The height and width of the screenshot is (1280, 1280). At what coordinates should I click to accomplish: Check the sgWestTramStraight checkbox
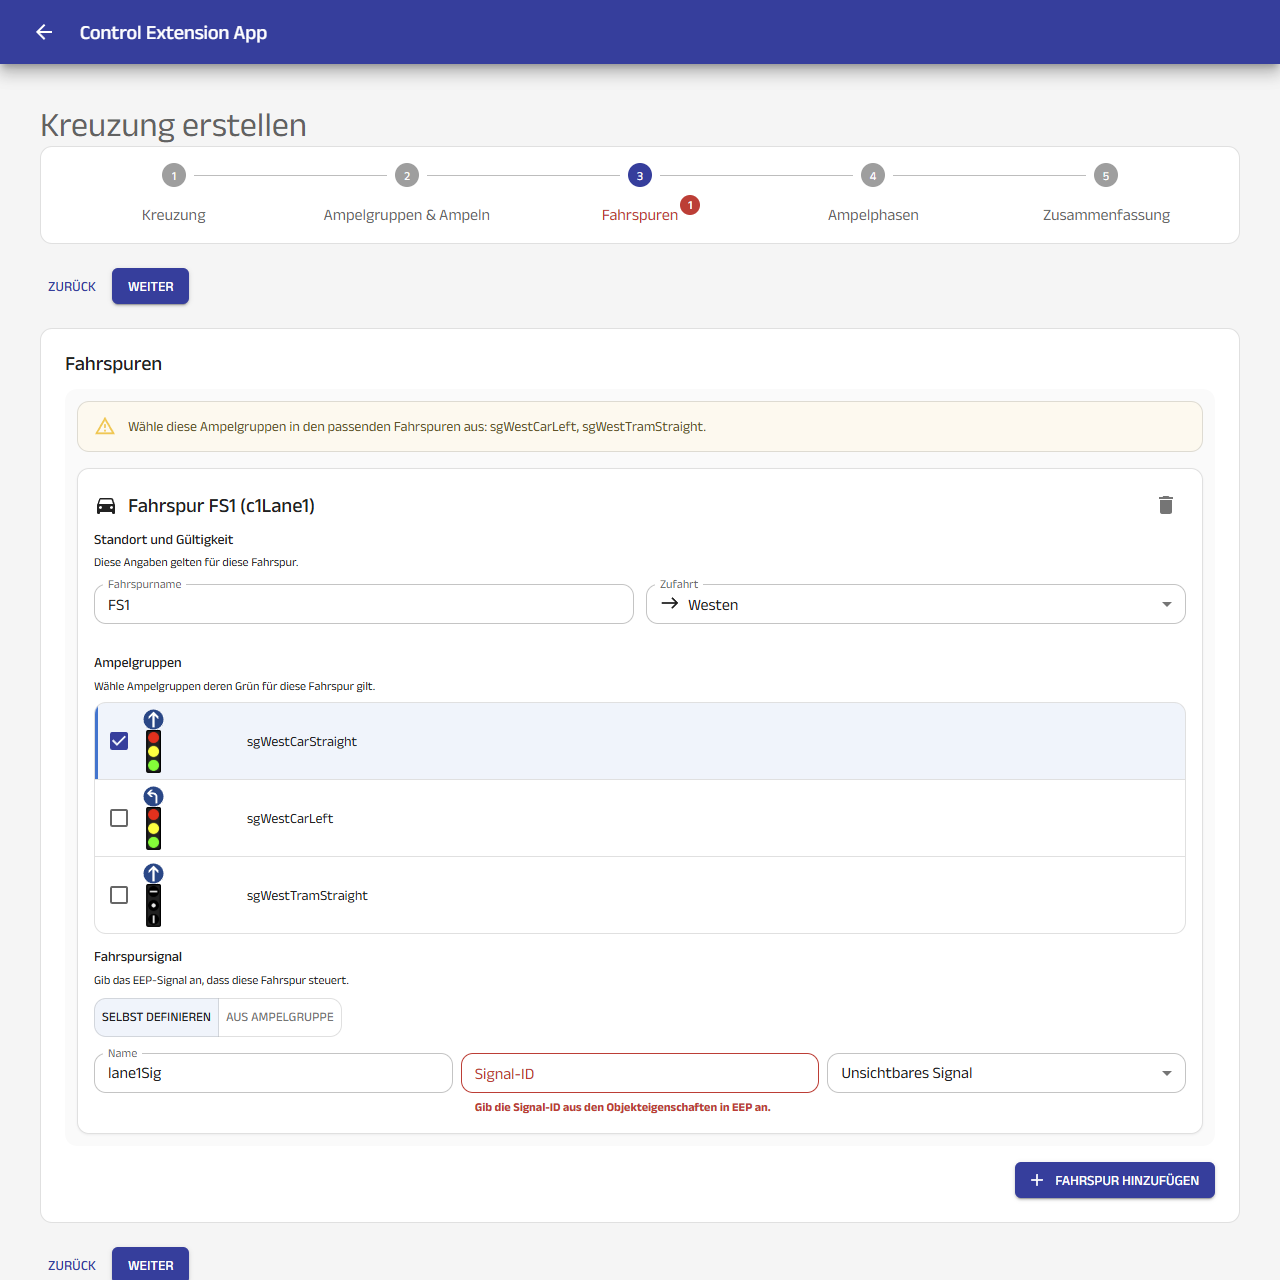119,895
